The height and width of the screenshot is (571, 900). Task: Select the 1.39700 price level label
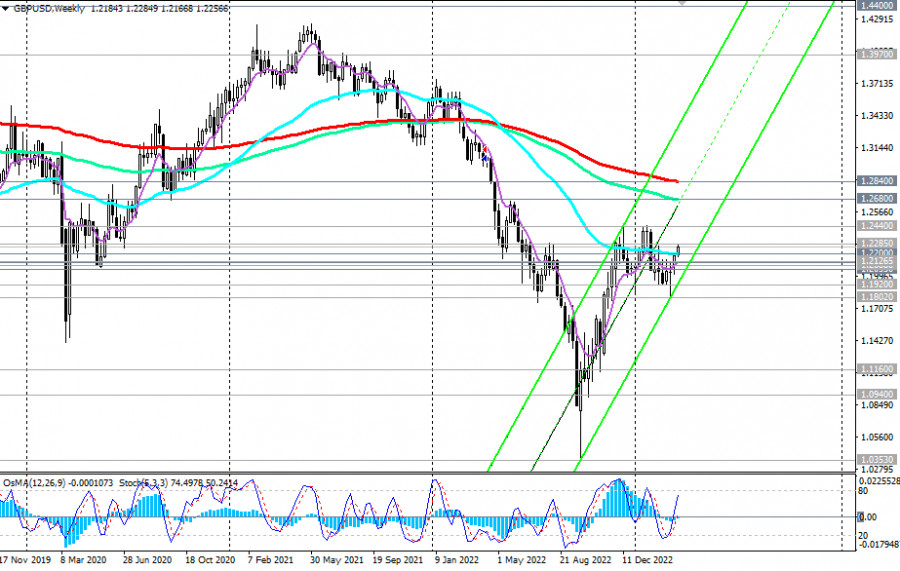click(x=877, y=54)
